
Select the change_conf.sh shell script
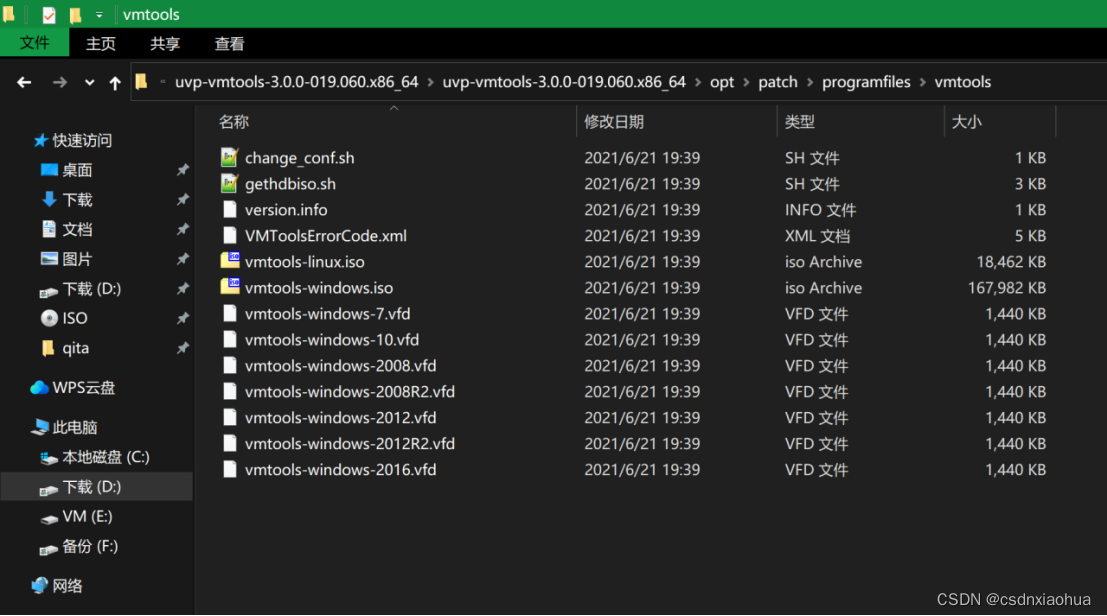click(x=298, y=157)
